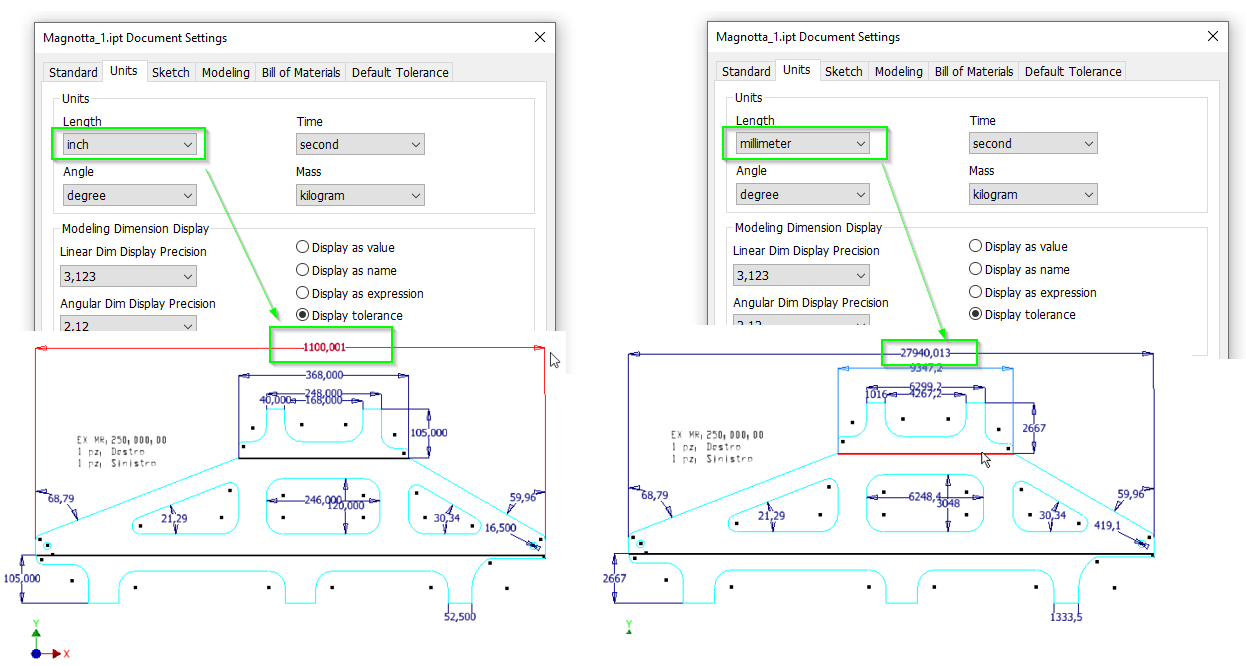The width and height of the screenshot is (1246, 666).
Task: Click the green Y axis marker in right sketch
Action: point(628,625)
